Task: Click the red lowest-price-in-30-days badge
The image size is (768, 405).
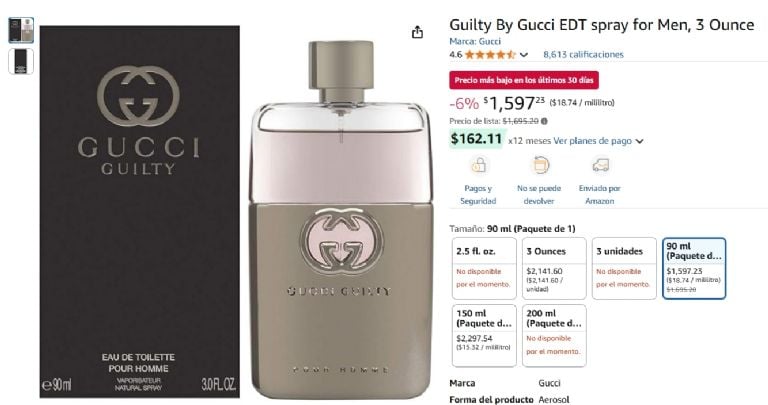Action: pos(524,80)
